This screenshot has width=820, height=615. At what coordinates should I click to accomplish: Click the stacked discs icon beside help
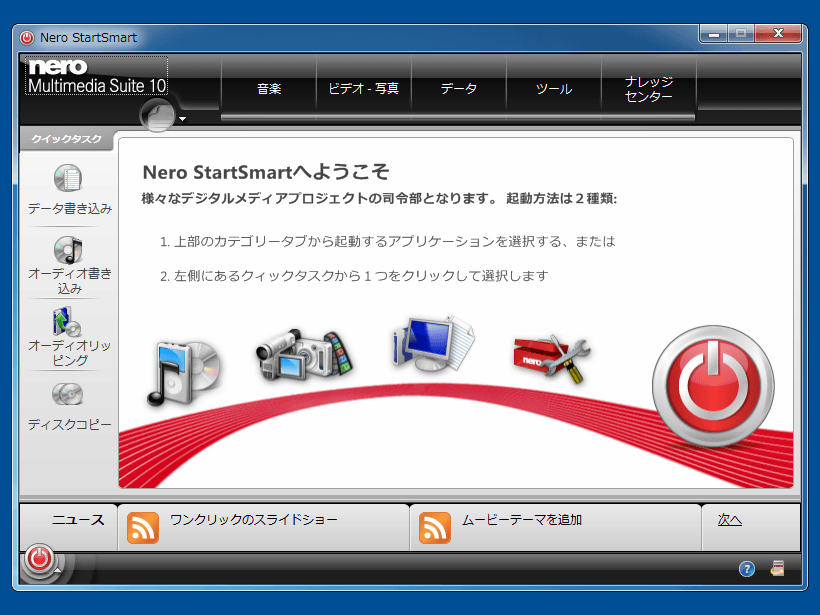[778, 568]
